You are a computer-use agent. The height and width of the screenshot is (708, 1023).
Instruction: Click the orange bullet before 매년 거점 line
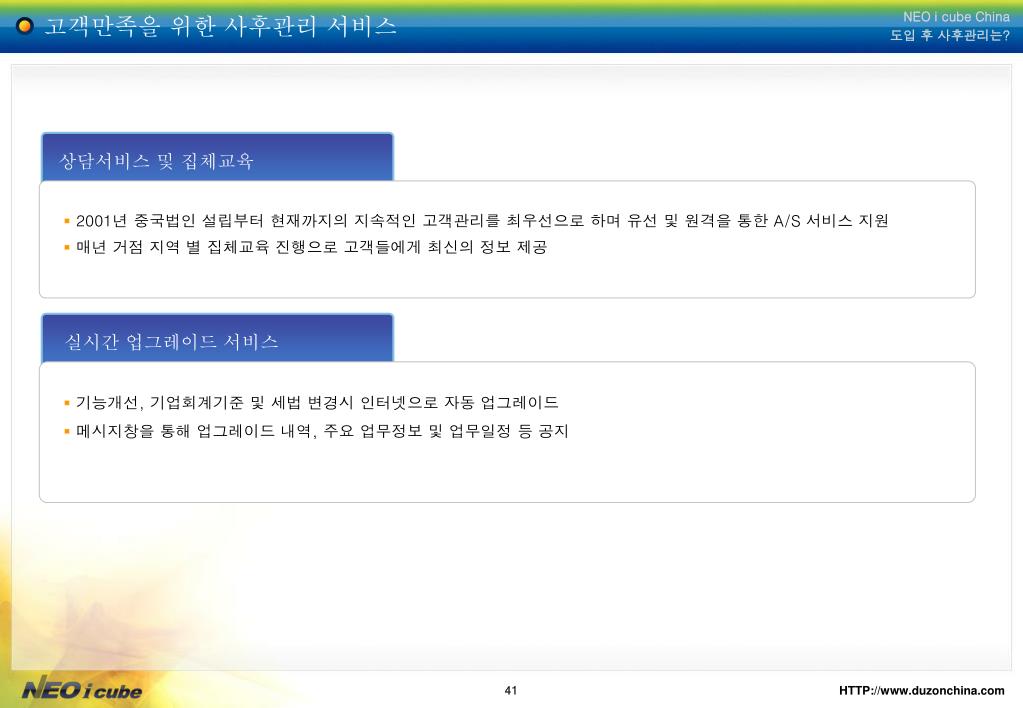[67, 247]
